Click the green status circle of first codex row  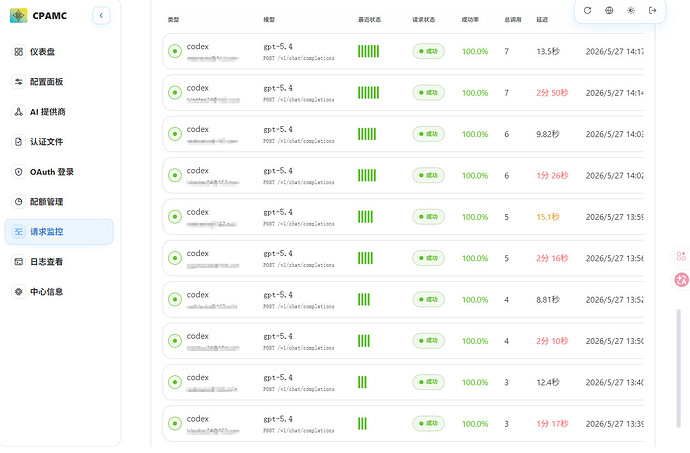pyautogui.click(x=175, y=52)
